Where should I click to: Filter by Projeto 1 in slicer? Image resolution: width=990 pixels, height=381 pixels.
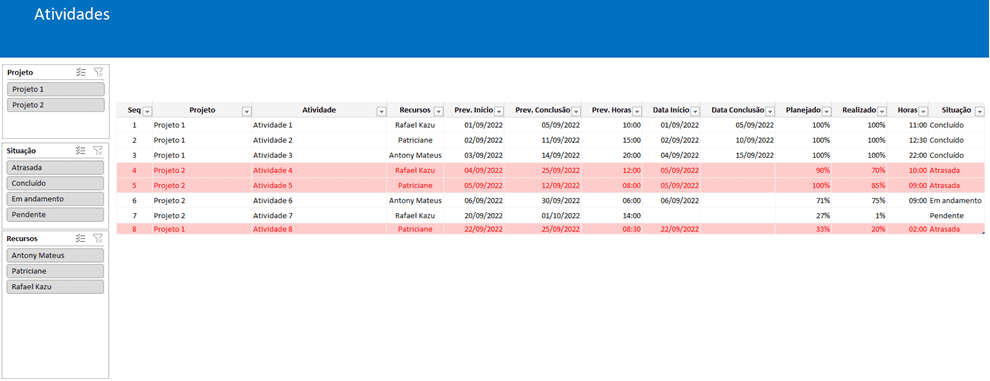tap(56, 89)
